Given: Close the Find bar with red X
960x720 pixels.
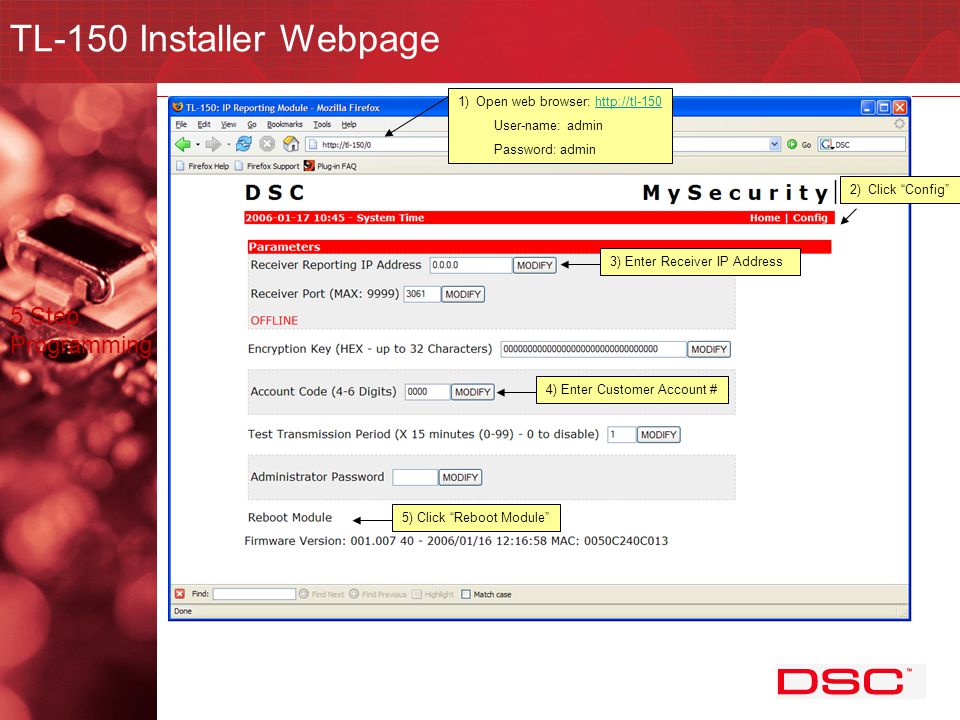Looking at the screenshot, I should pos(179,594).
